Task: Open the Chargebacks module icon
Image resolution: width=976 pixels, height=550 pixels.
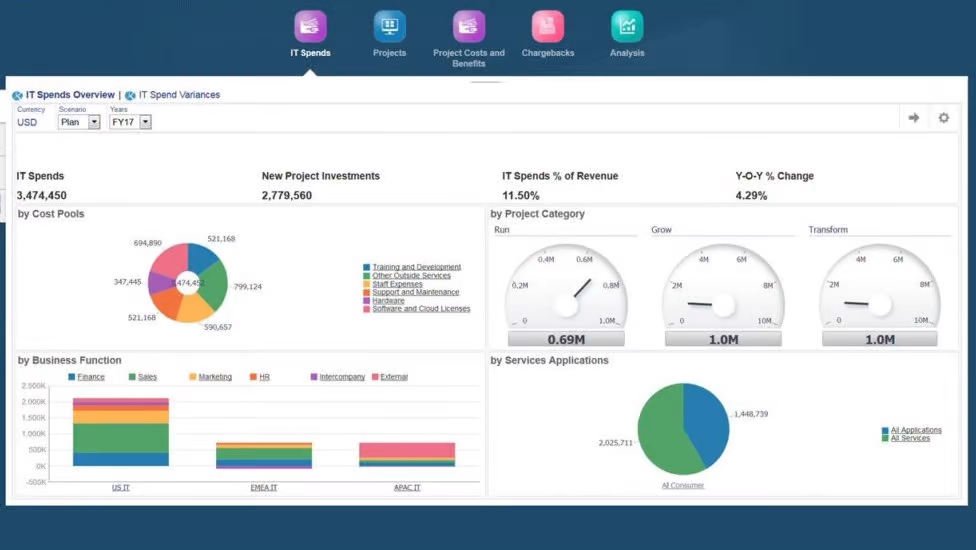Action: coord(548,27)
